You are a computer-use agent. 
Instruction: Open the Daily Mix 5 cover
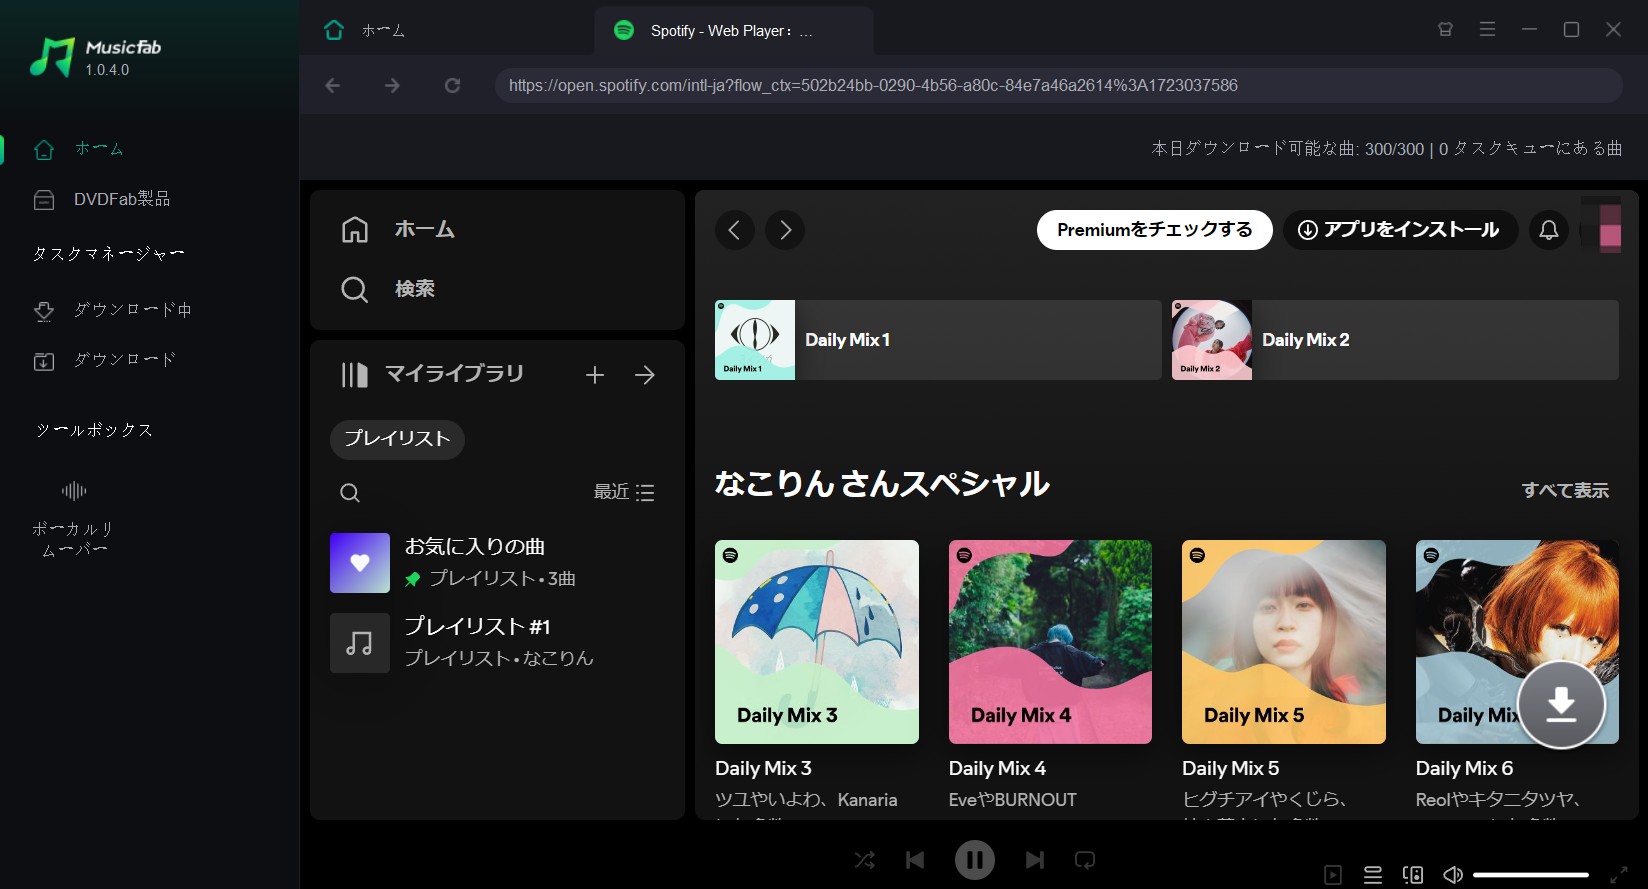pyautogui.click(x=1284, y=642)
